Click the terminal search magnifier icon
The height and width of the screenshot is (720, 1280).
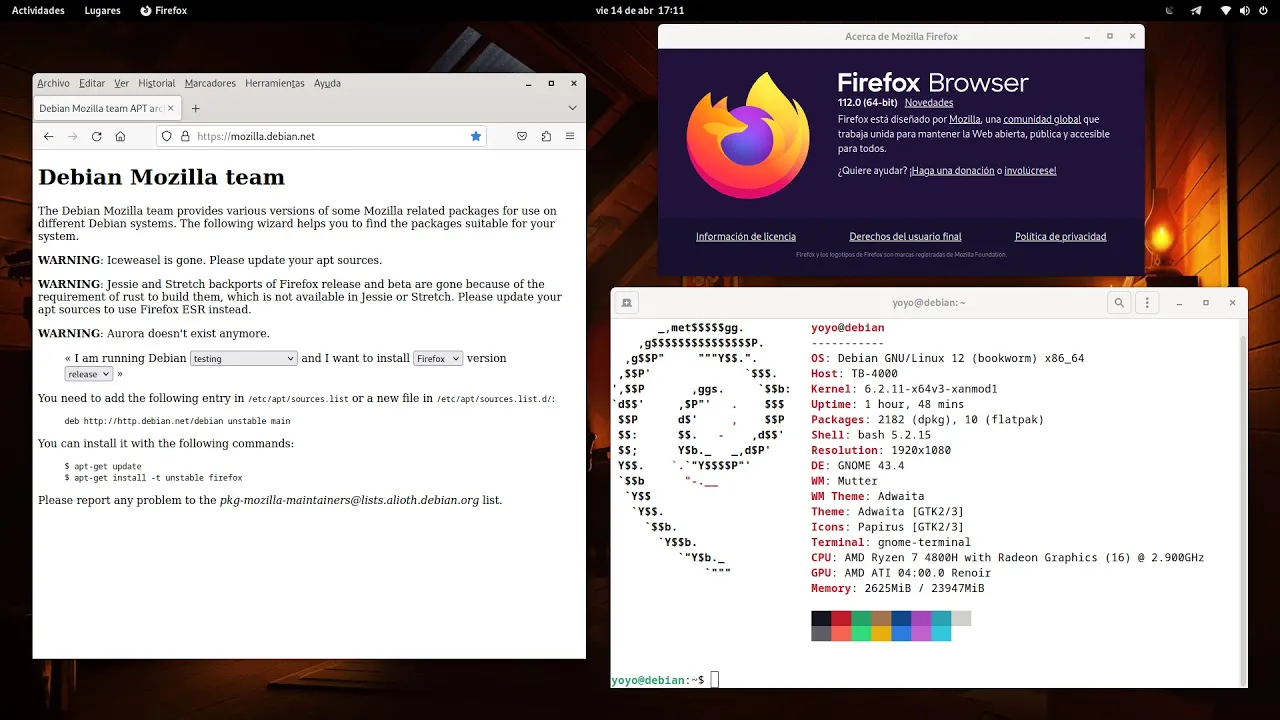point(1120,302)
